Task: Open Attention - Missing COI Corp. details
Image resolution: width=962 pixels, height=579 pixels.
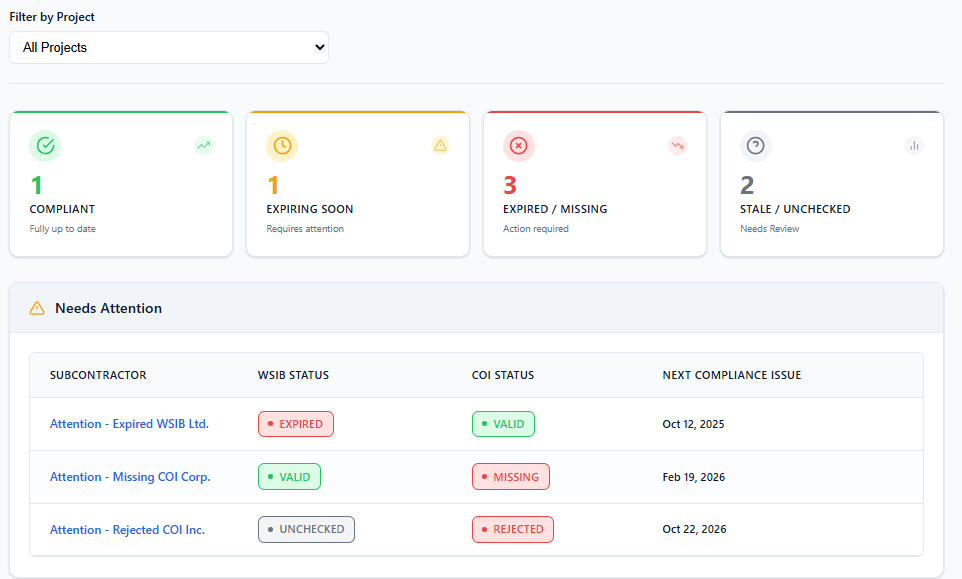Action: point(130,476)
